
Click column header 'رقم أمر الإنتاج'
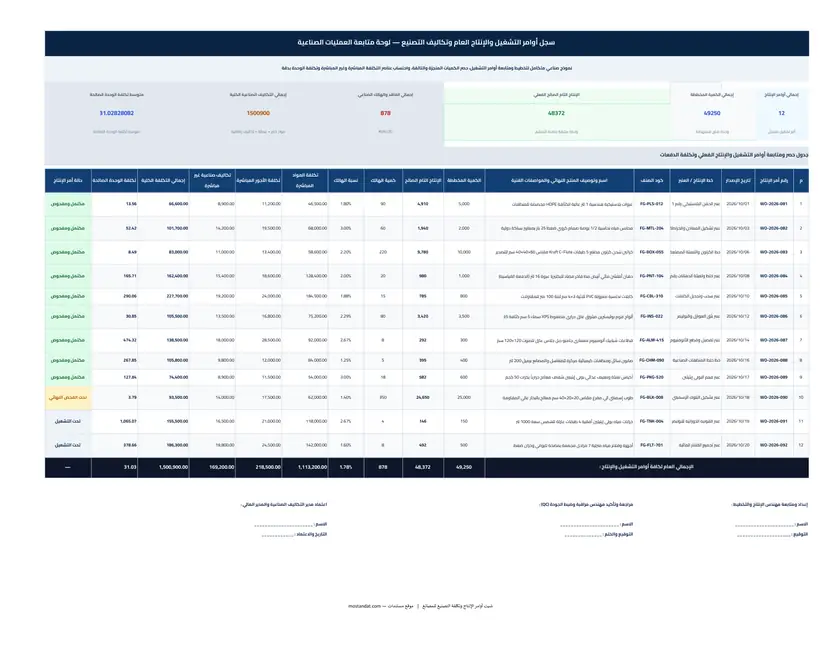coord(774,181)
